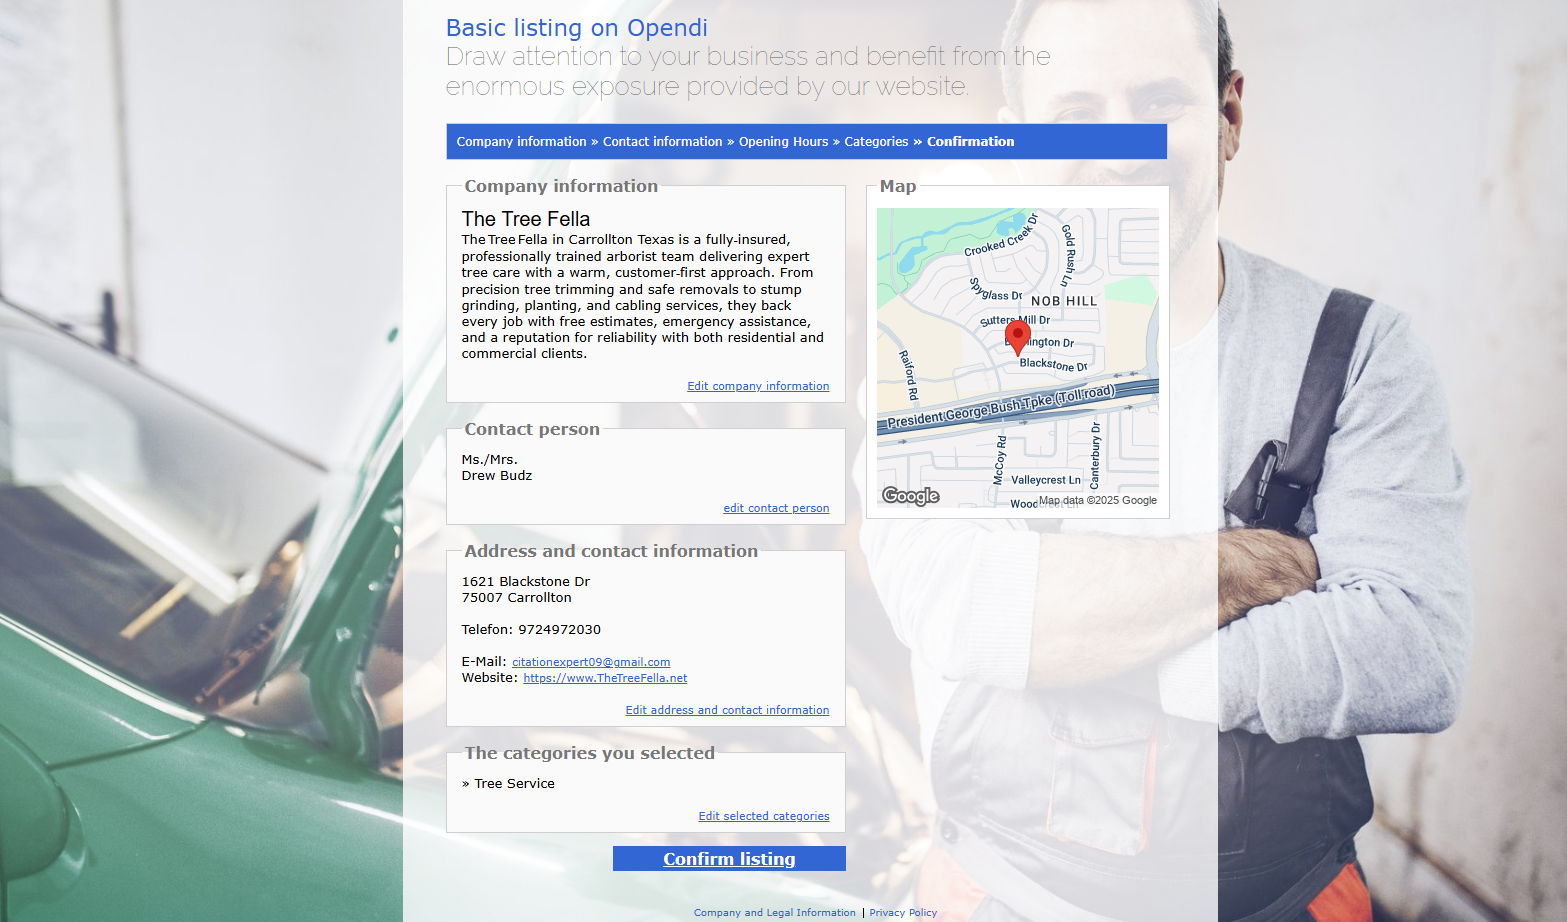Click the 1621 Blackstone Dr address text
The height and width of the screenshot is (922, 1567).
point(526,582)
